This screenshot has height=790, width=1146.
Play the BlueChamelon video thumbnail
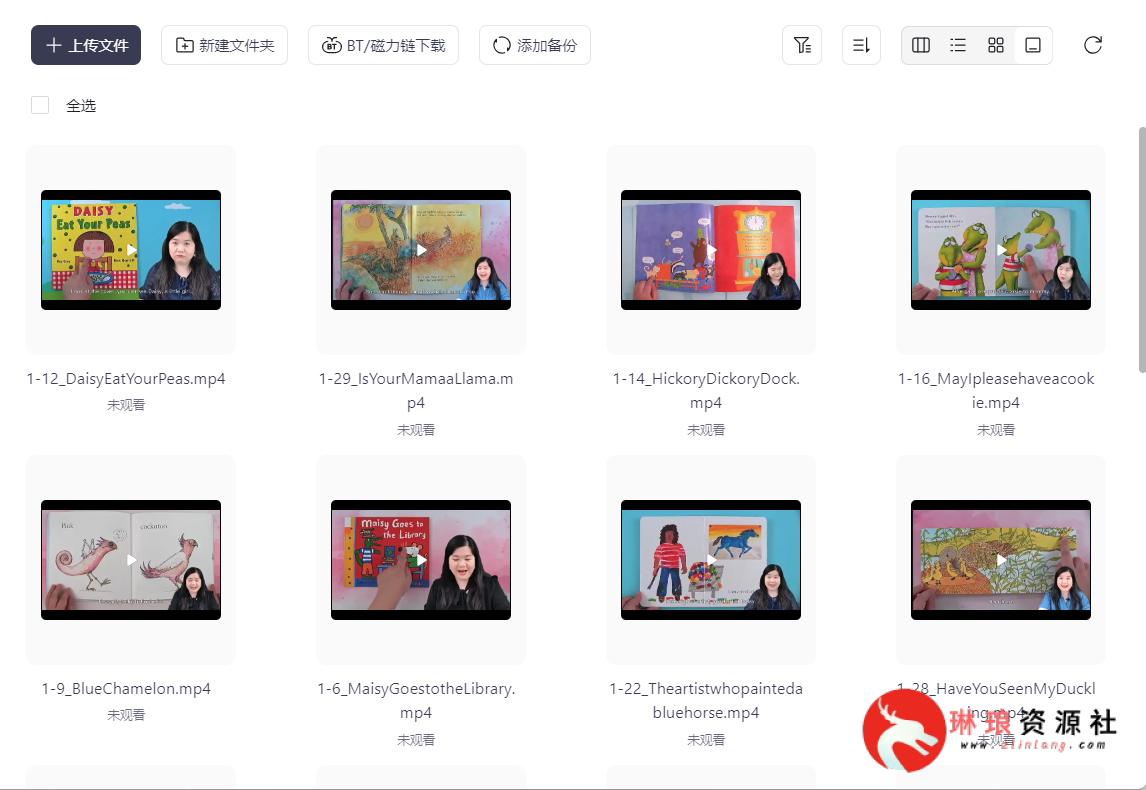(x=131, y=560)
